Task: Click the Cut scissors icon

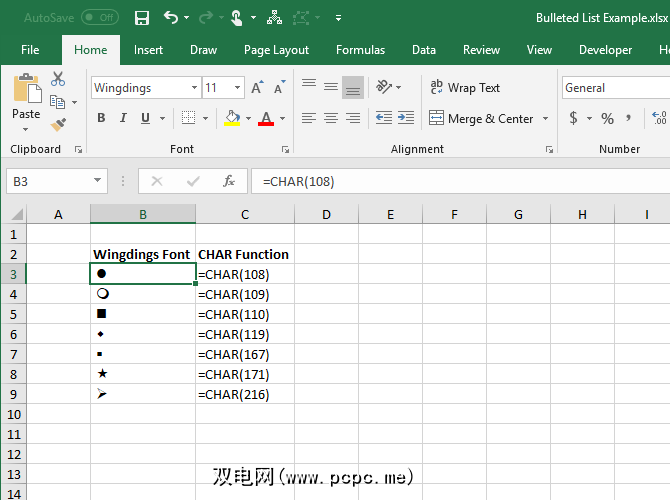Action: (58, 80)
